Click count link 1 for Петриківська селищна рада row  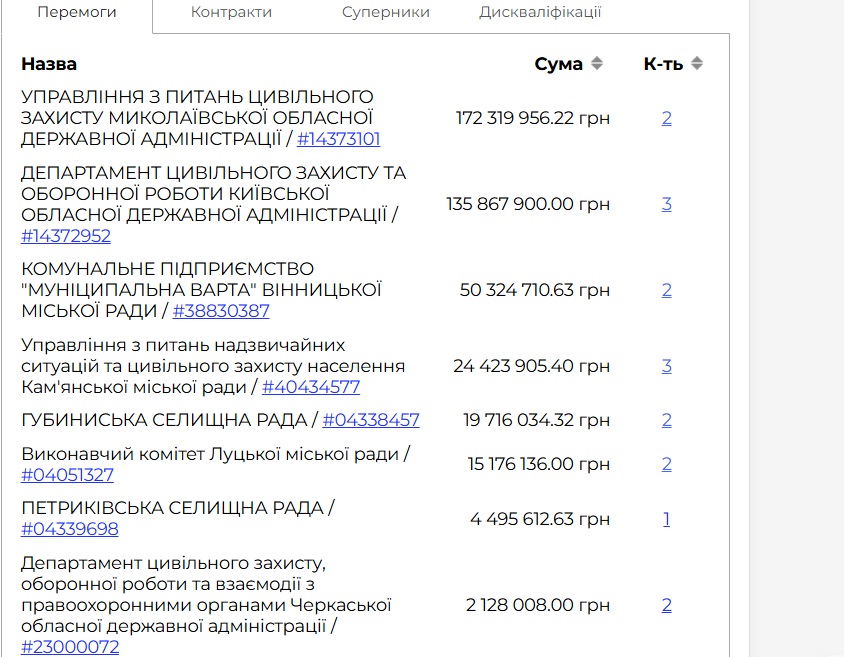667,519
